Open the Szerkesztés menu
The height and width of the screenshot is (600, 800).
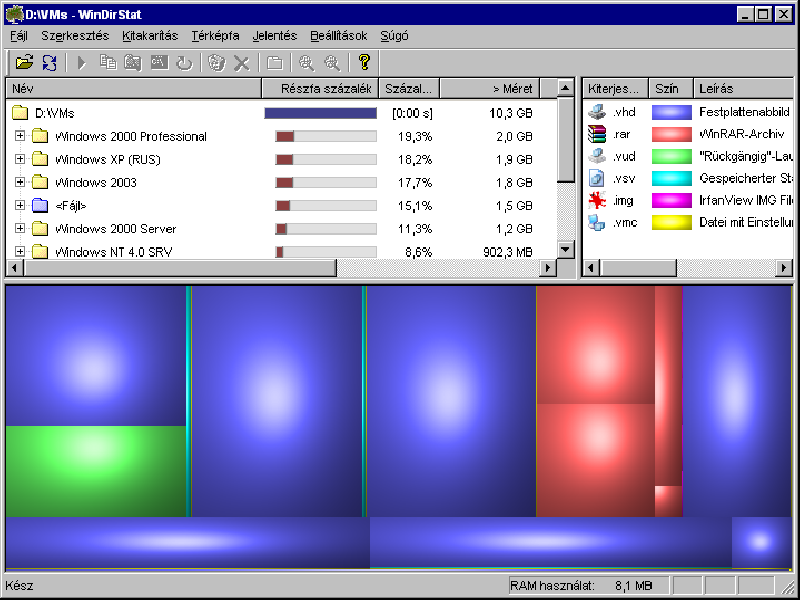(75, 36)
